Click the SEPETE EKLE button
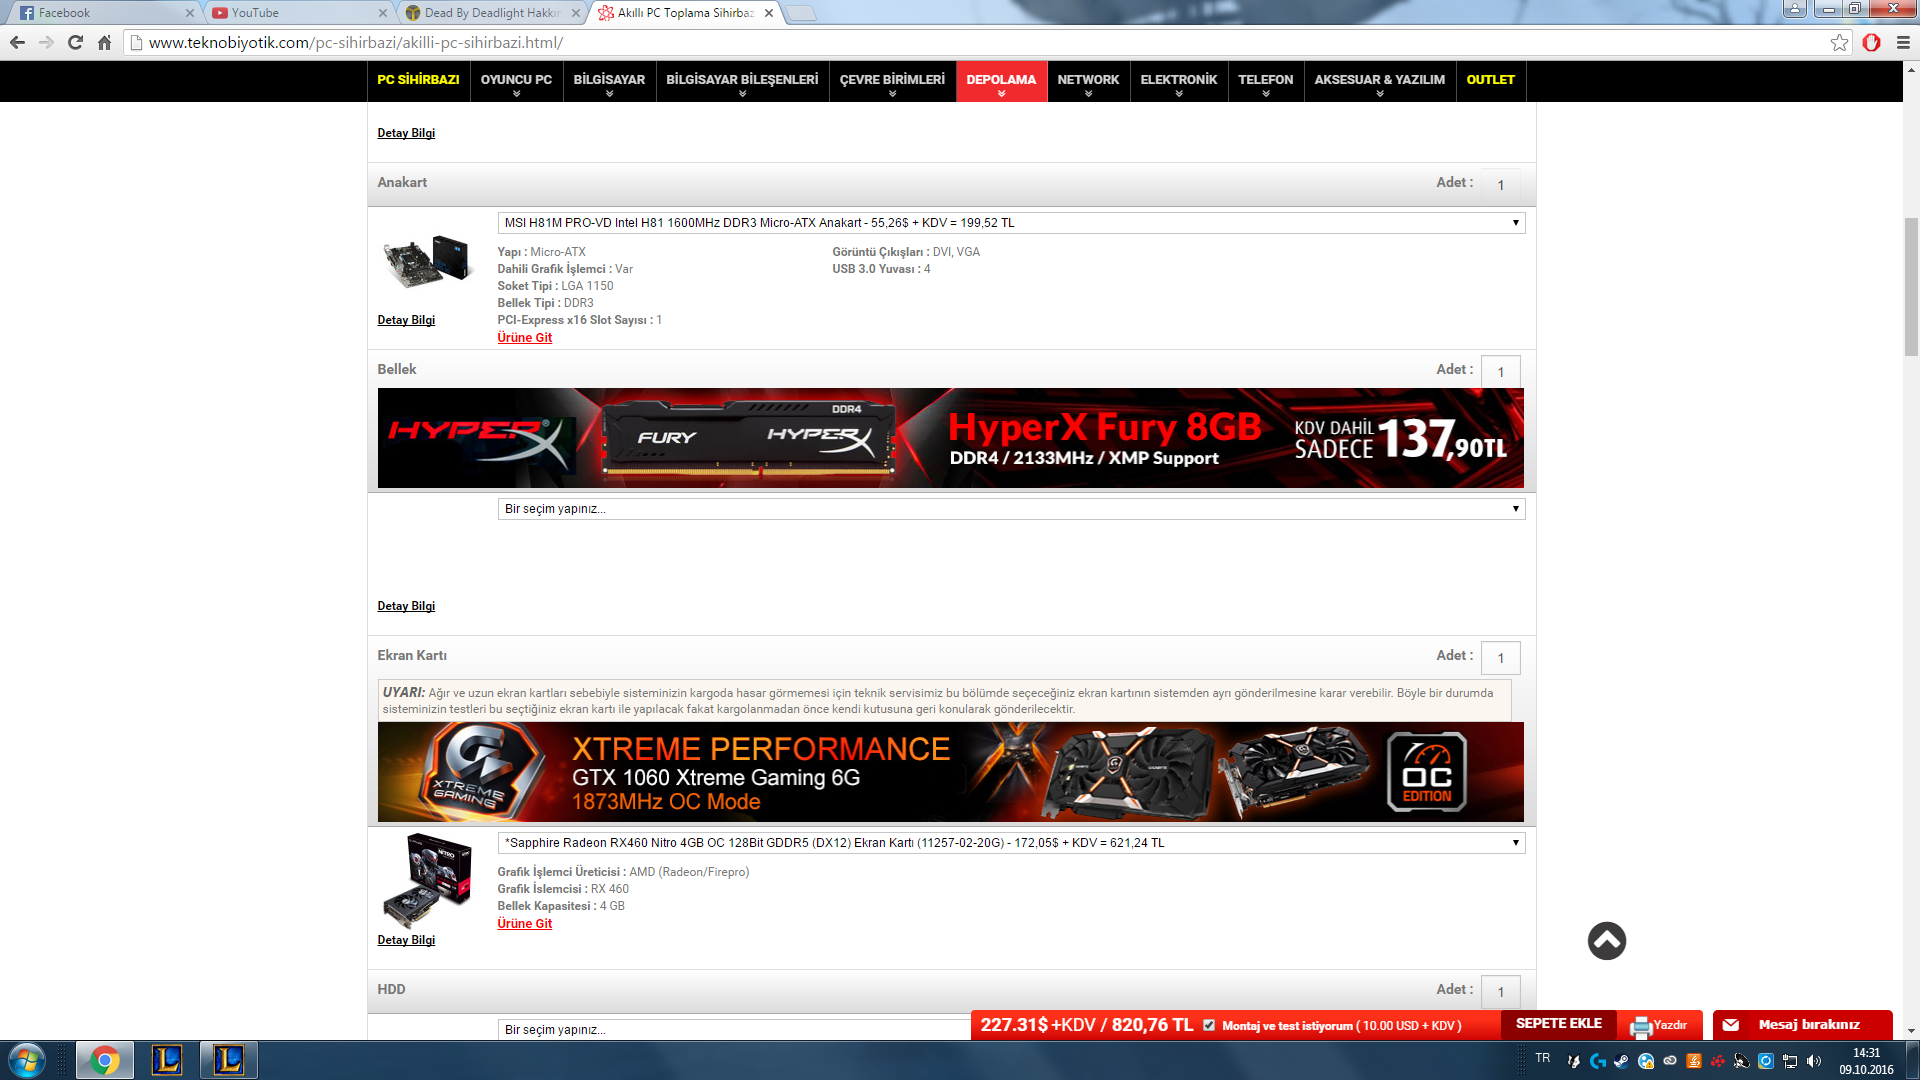Image resolution: width=1920 pixels, height=1080 pixels. (x=1558, y=1024)
